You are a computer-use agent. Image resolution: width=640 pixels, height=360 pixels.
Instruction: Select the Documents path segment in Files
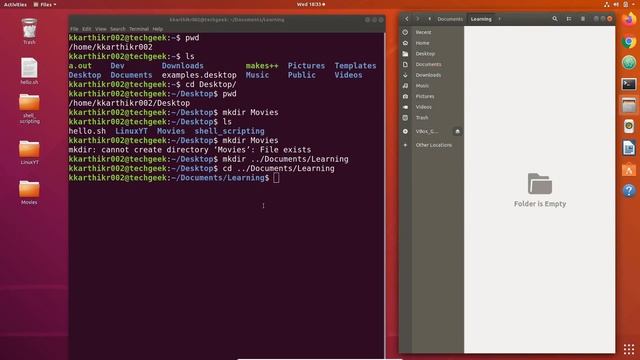click(450, 19)
